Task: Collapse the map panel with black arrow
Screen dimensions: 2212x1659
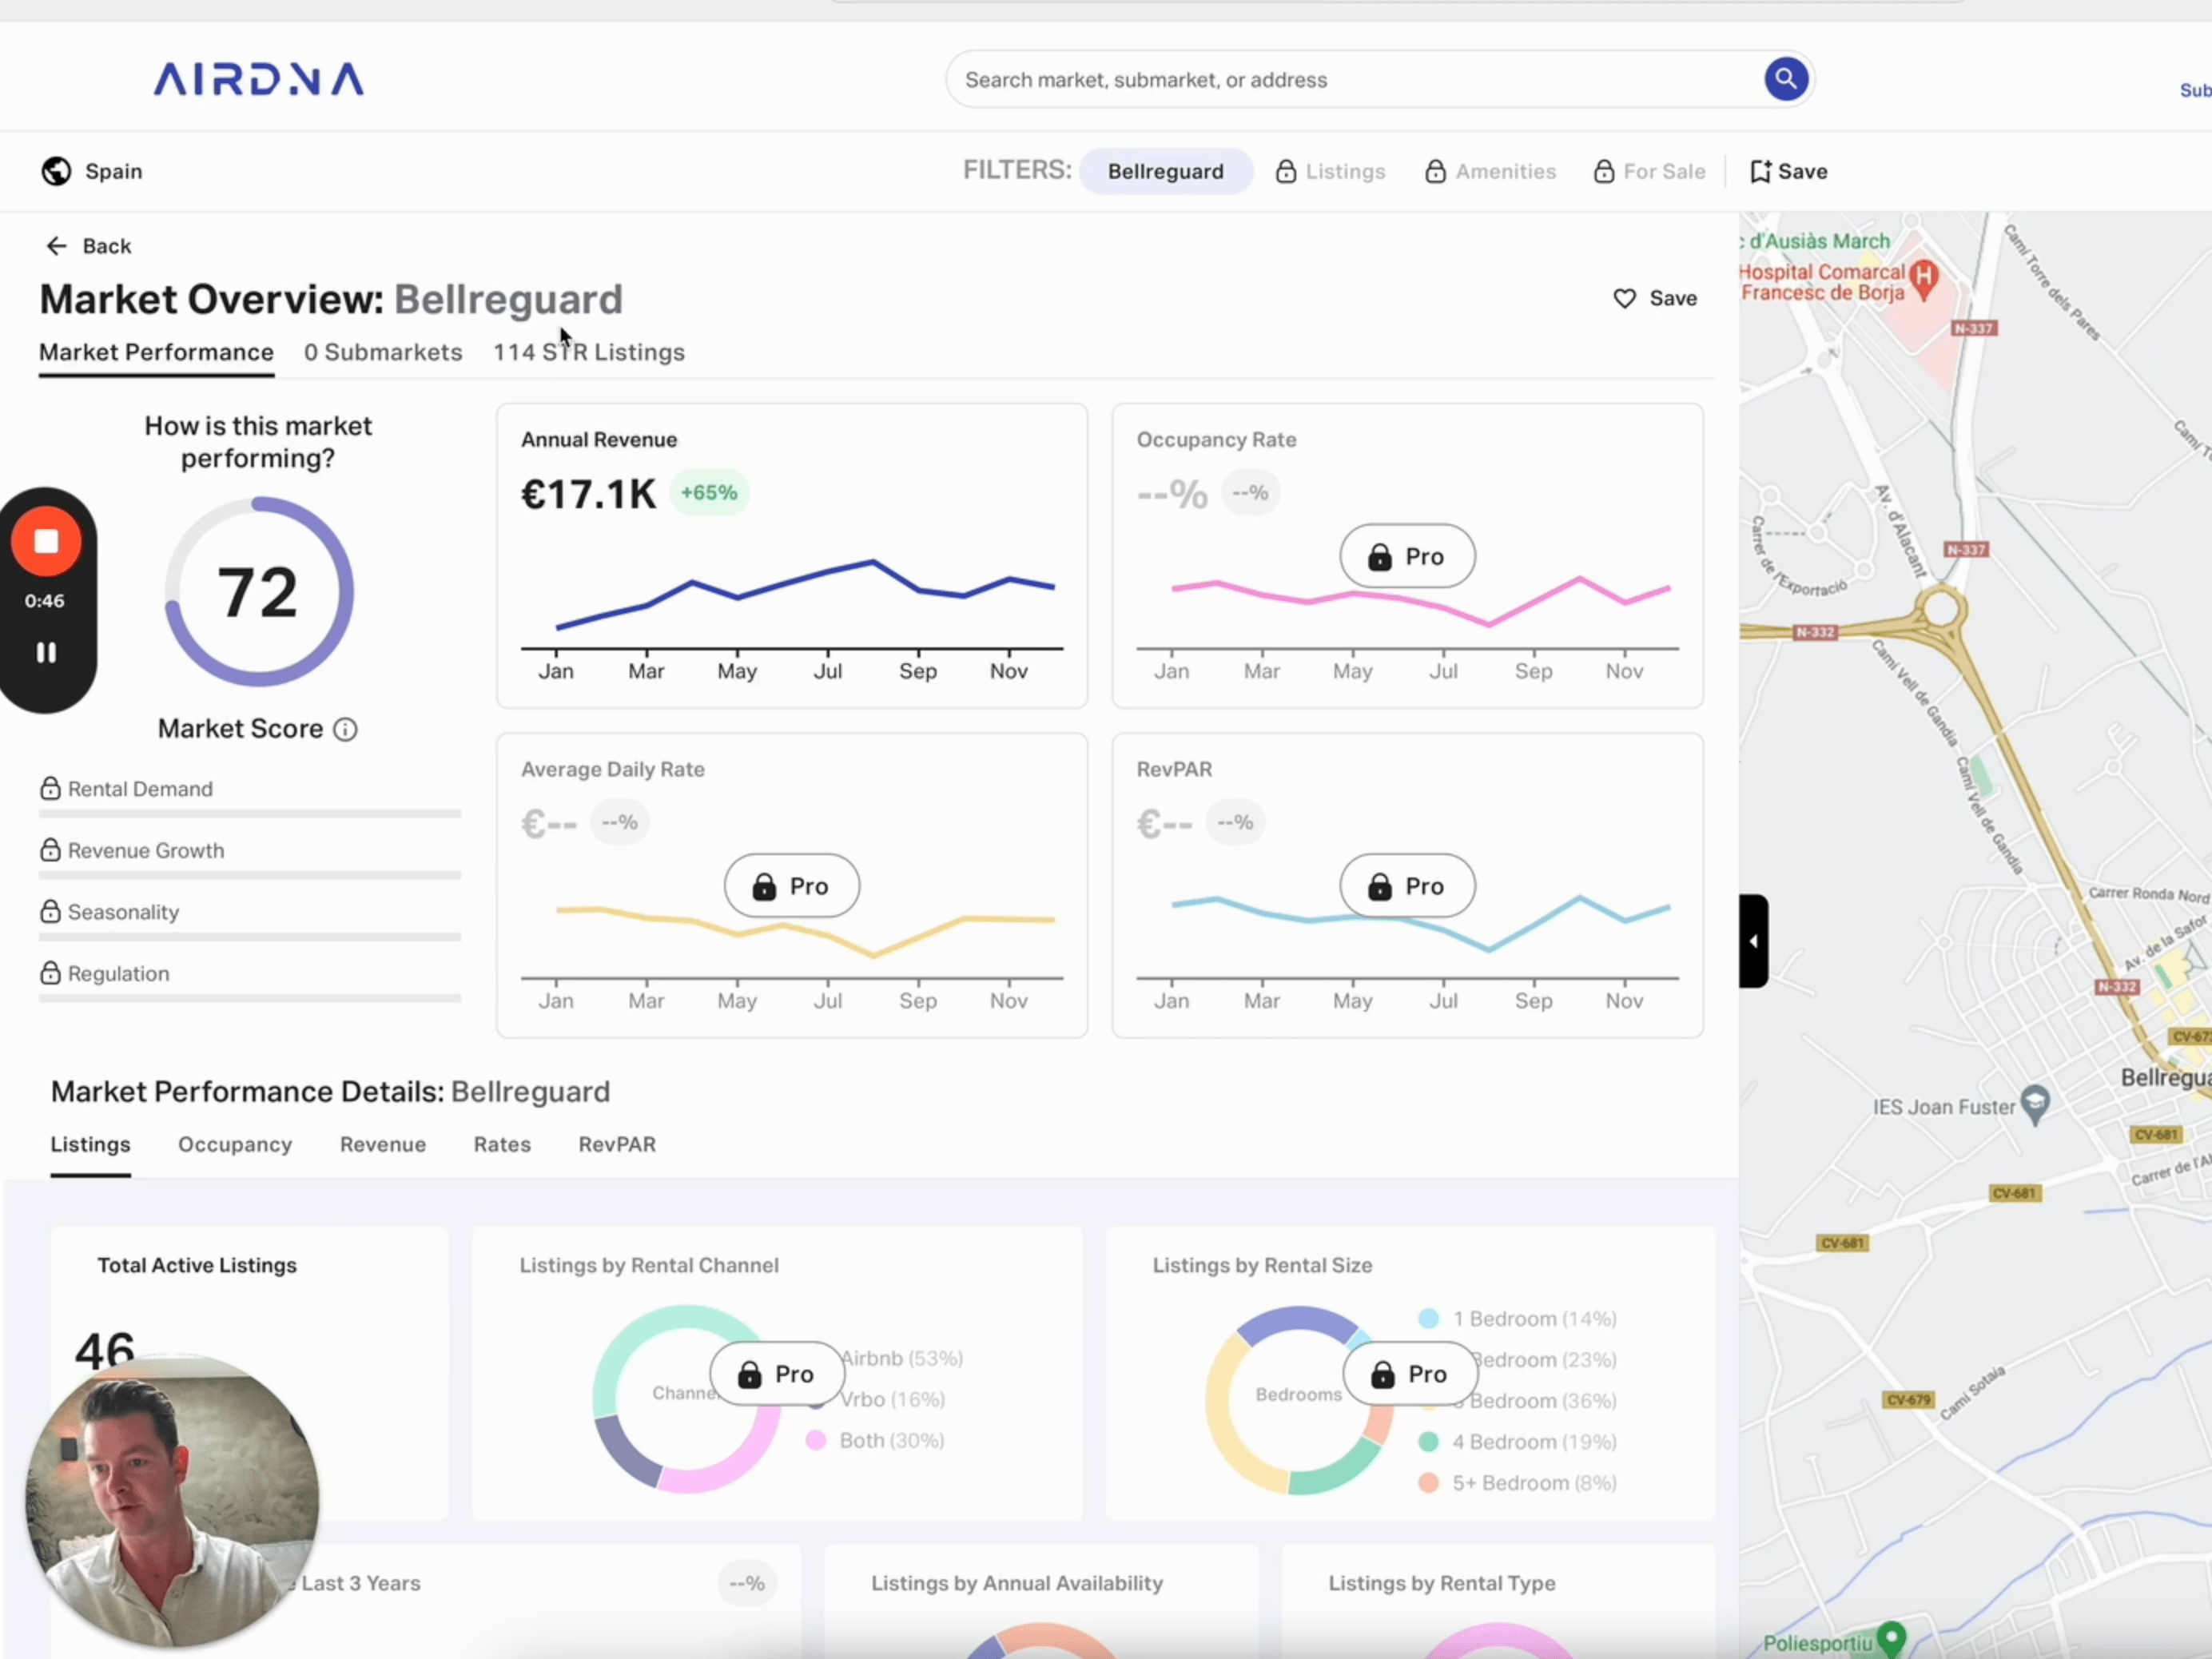Action: (1754, 941)
